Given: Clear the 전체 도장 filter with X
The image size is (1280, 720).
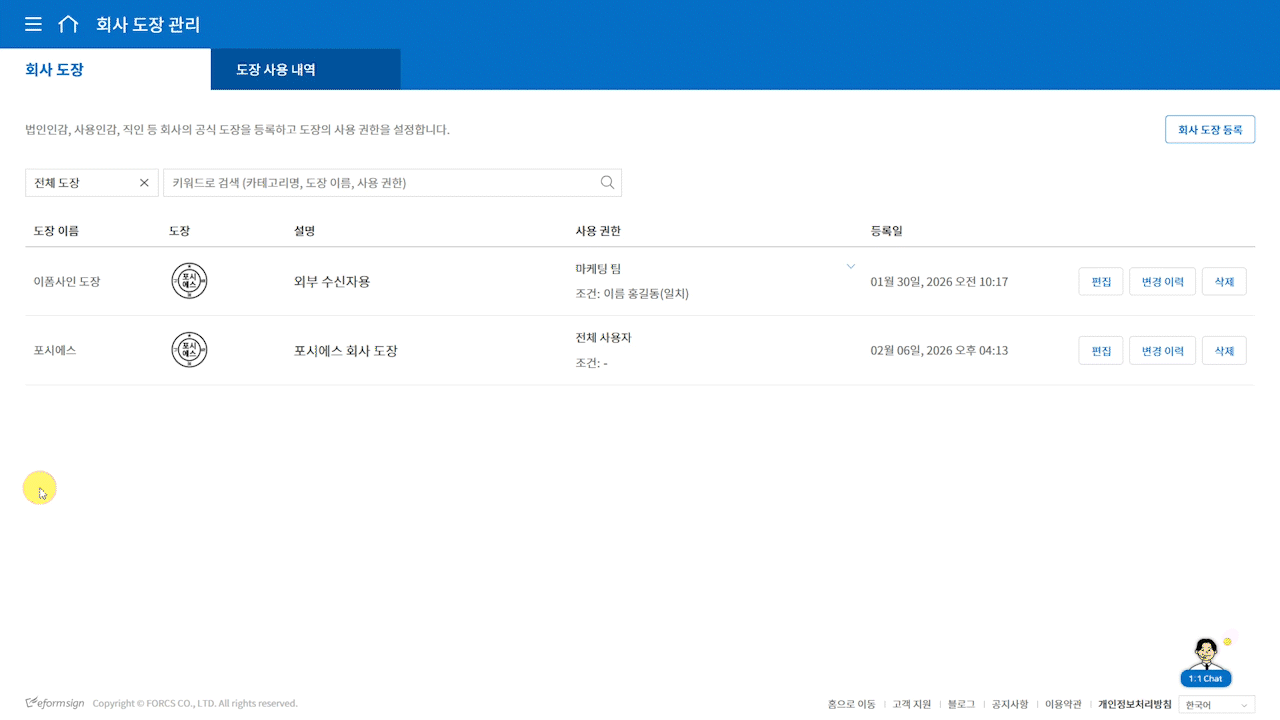Looking at the screenshot, I should coord(144,183).
